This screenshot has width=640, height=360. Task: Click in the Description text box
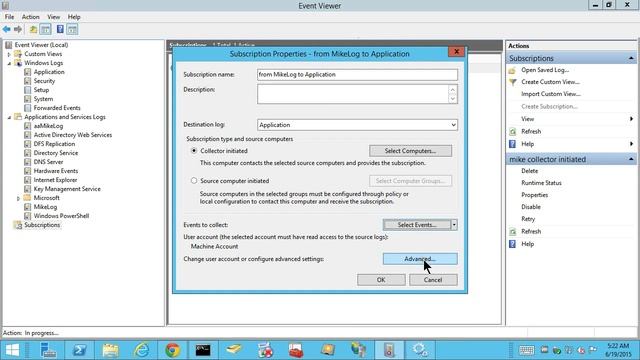[x=353, y=94]
